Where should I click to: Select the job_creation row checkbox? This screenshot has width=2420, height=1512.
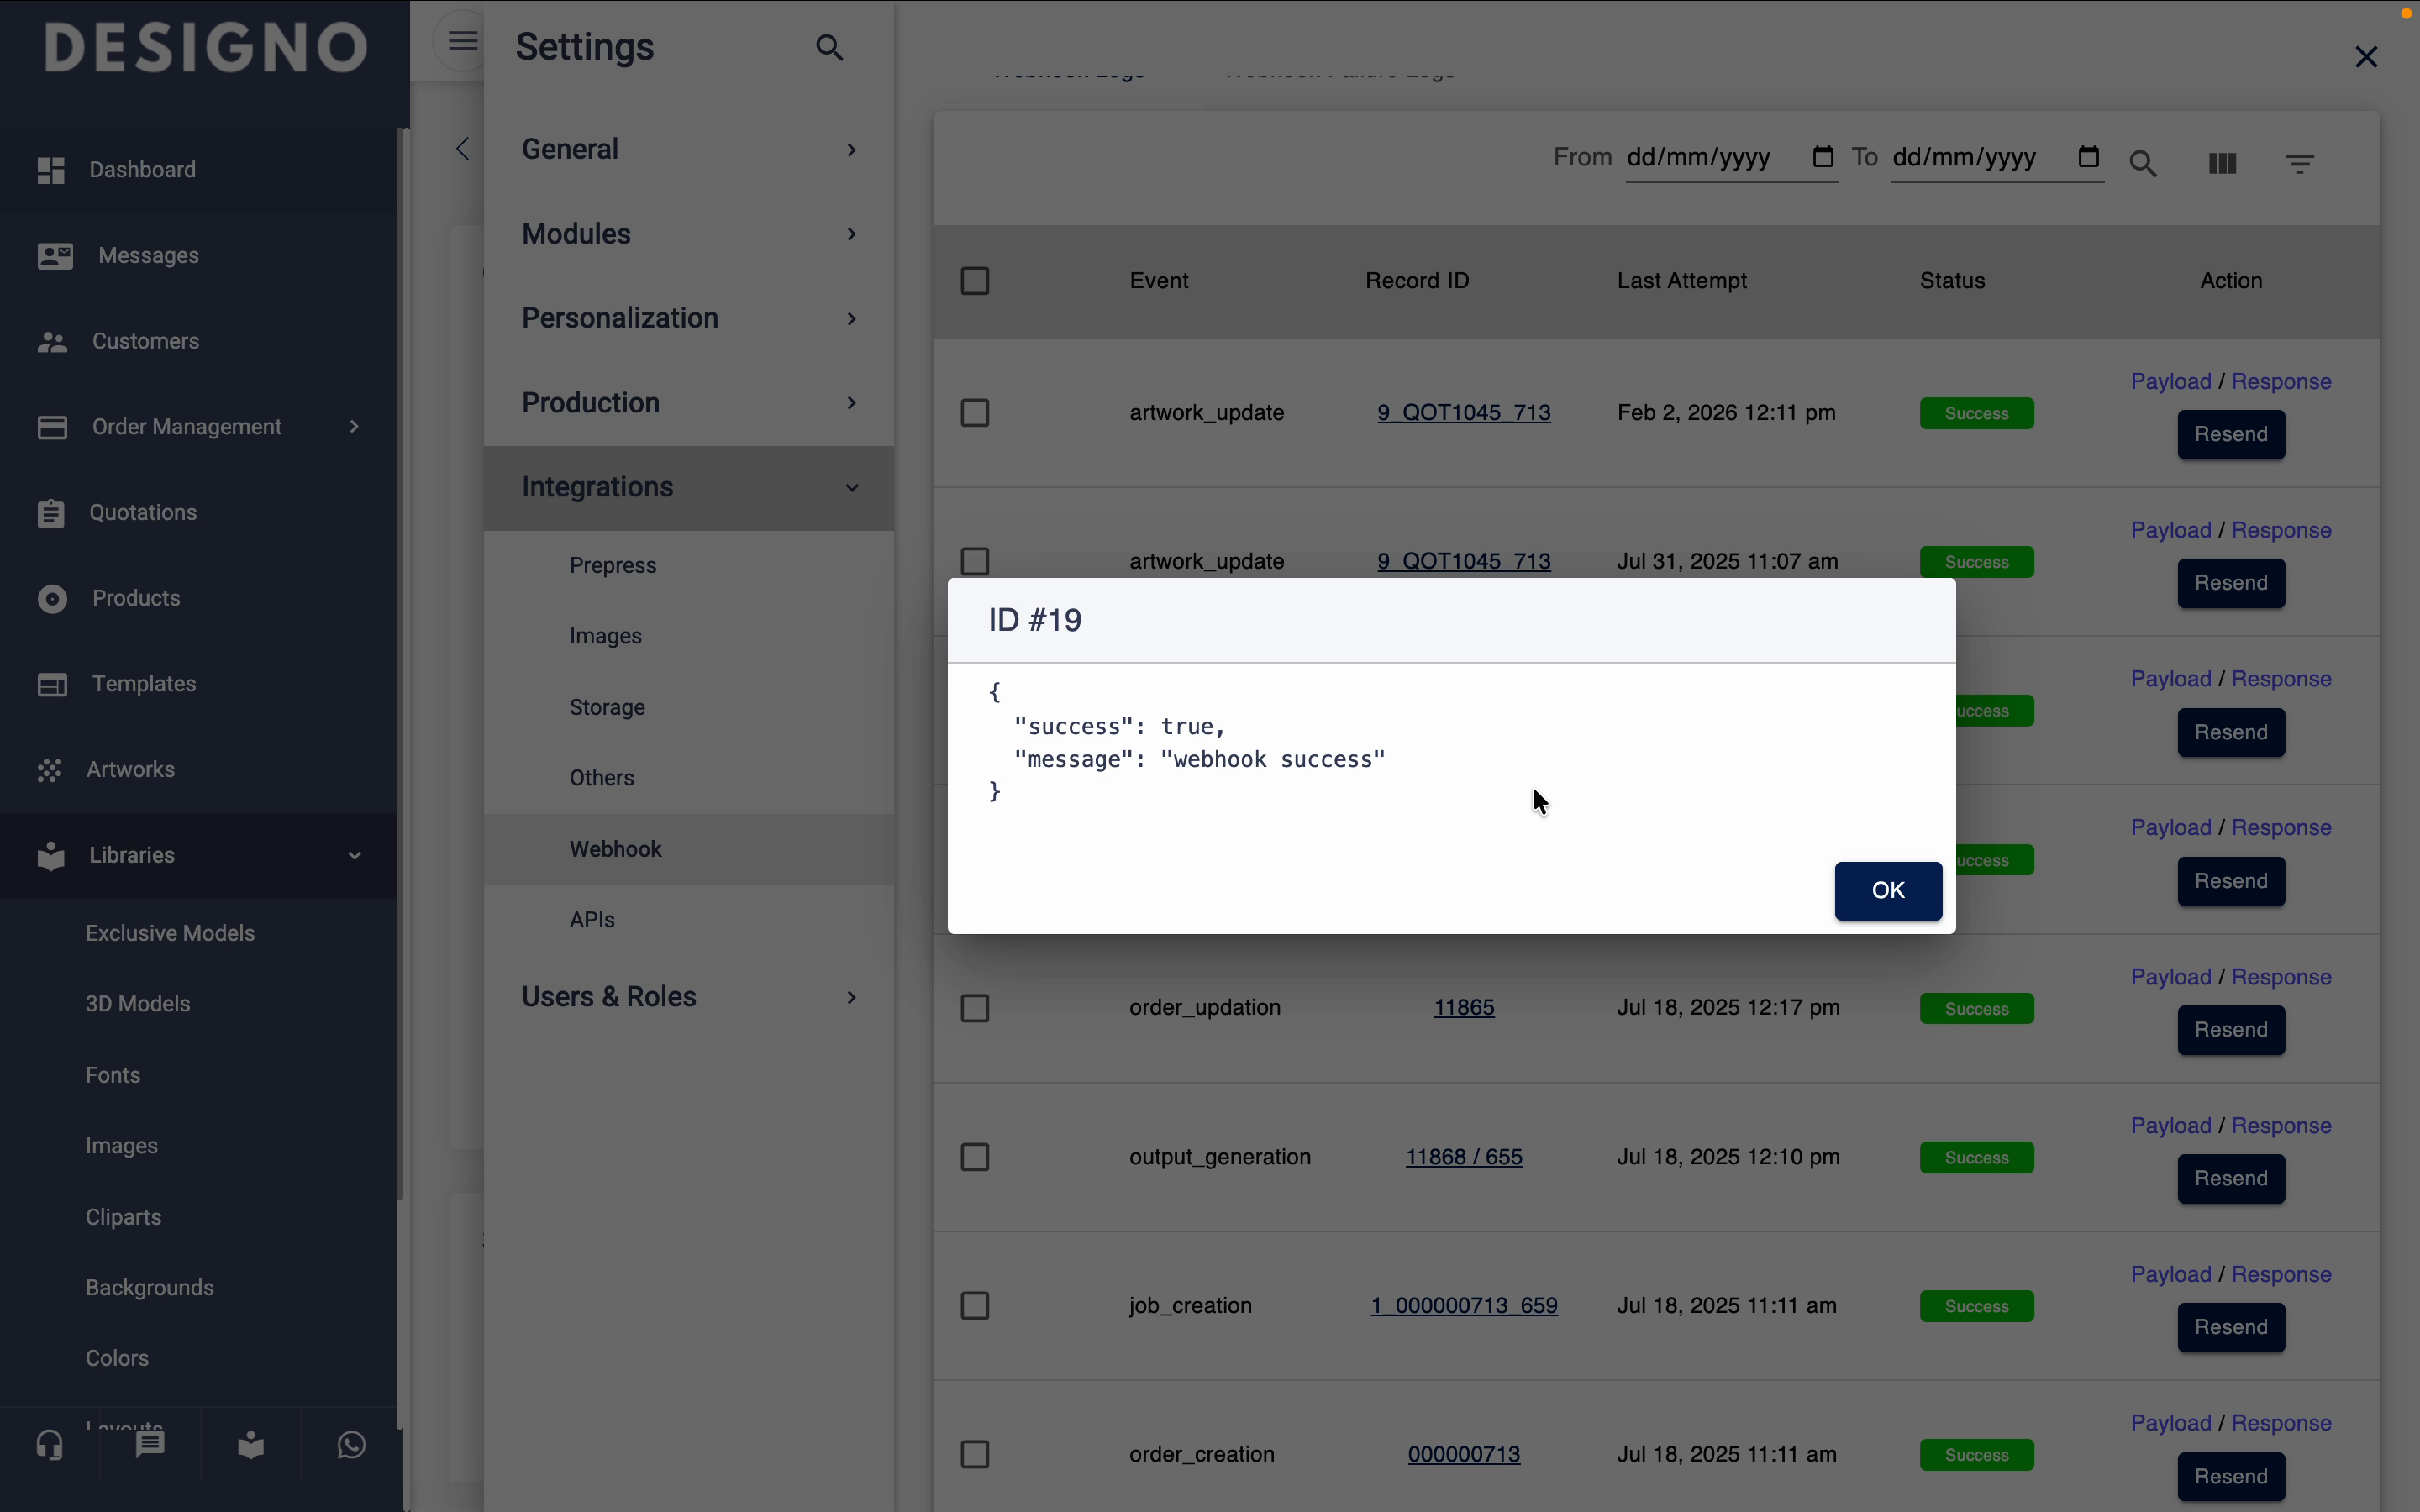click(x=975, y=1306)
